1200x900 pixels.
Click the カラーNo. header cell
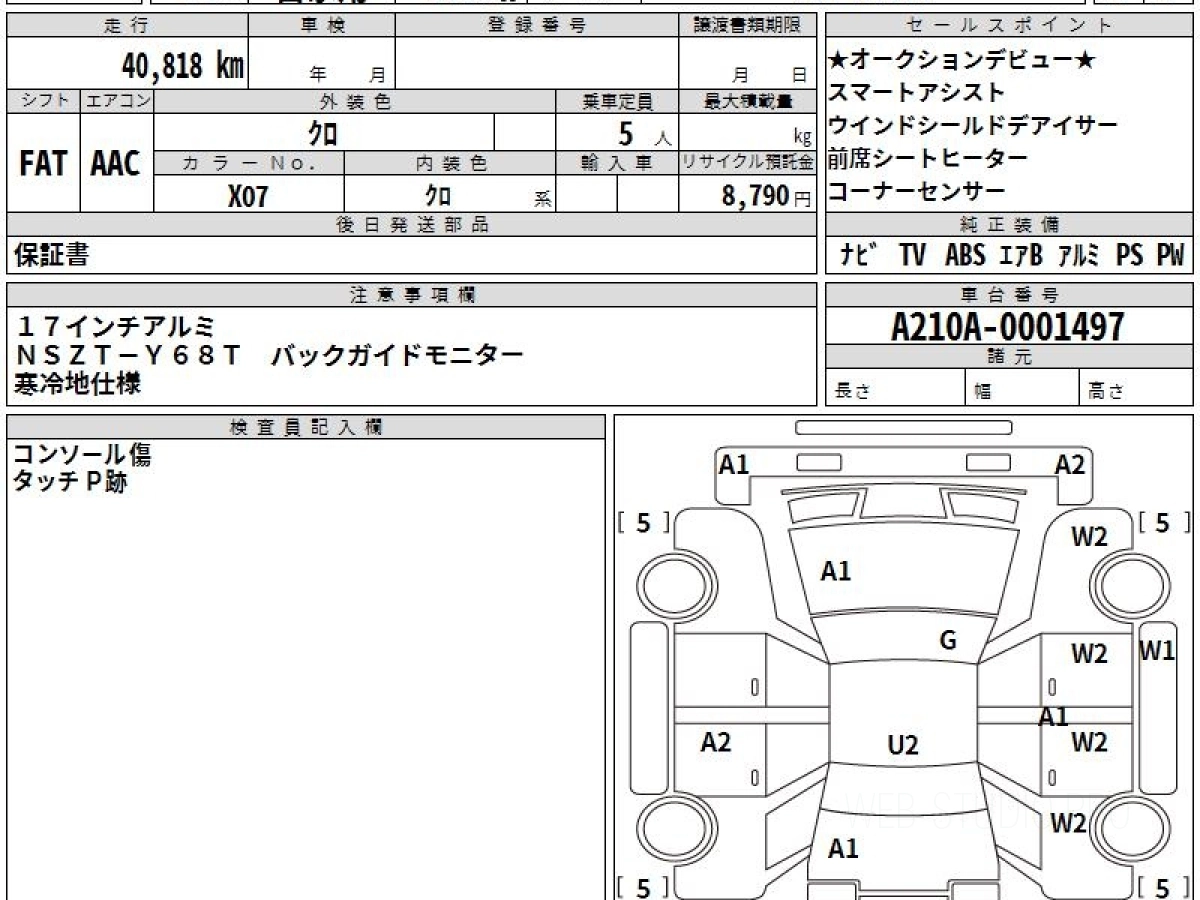[249, 163]
